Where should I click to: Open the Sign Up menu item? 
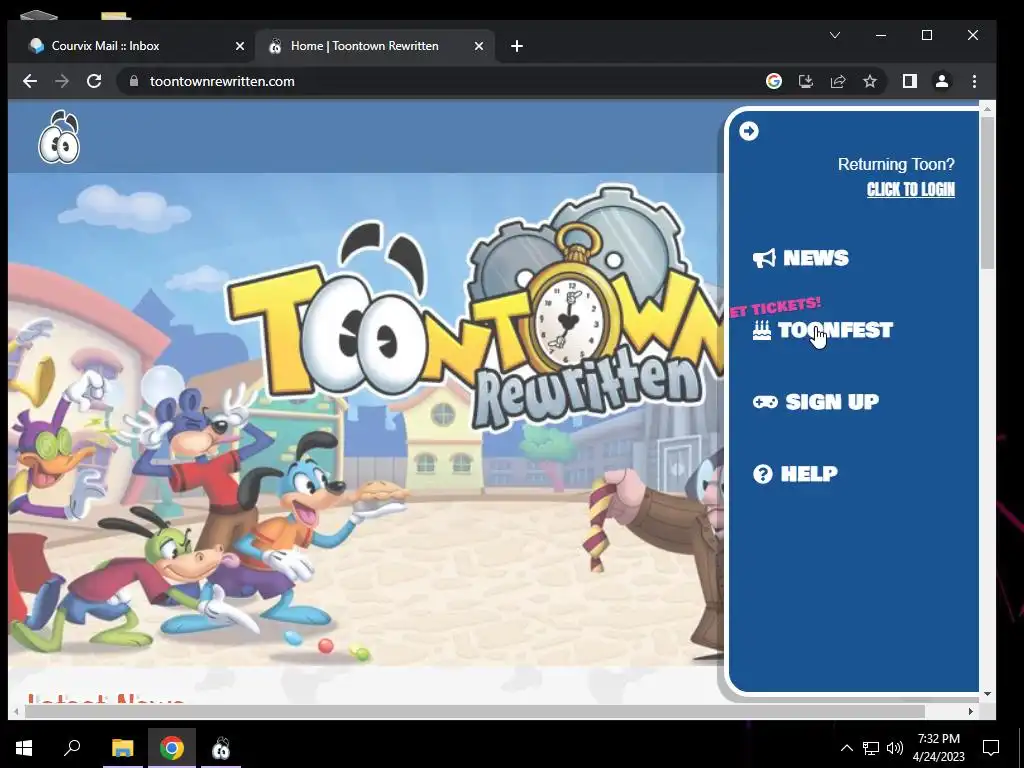point(816,402)
